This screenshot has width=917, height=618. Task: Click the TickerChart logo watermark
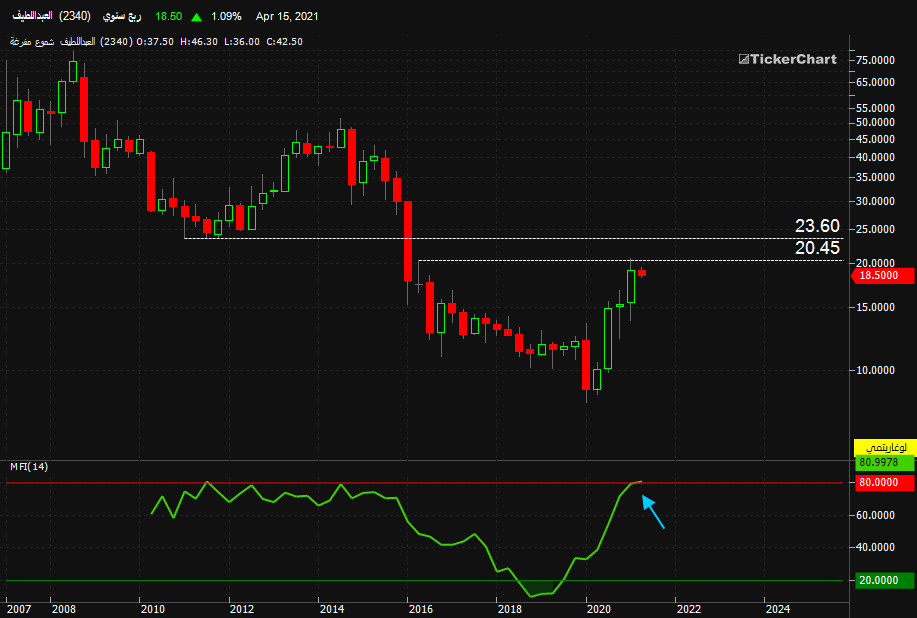tap(788, 59)
